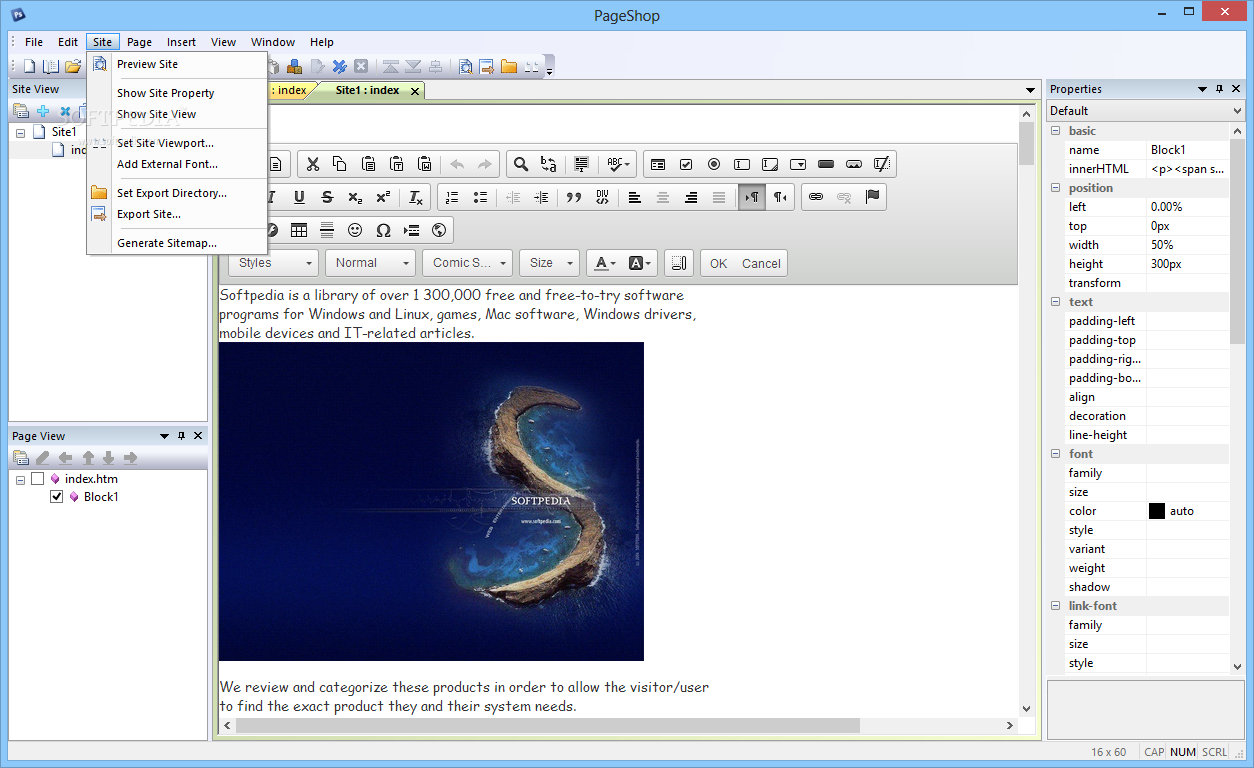Collapse the Site1 tree node
Image resolution: width=1254 pixels, height=768 pixels.
21,132
